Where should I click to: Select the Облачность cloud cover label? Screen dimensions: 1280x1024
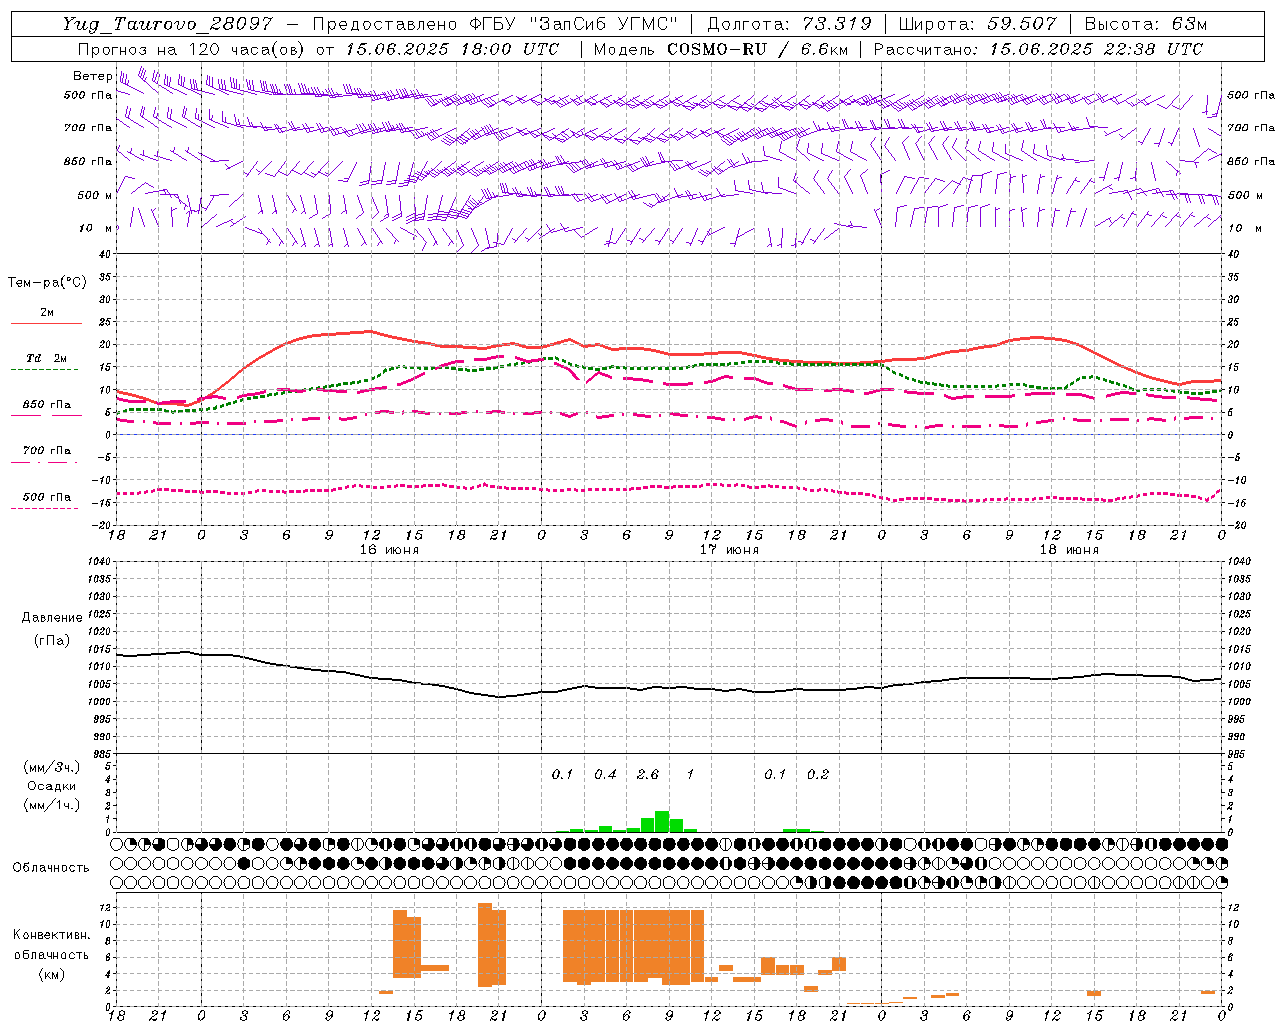coord(51,868)
